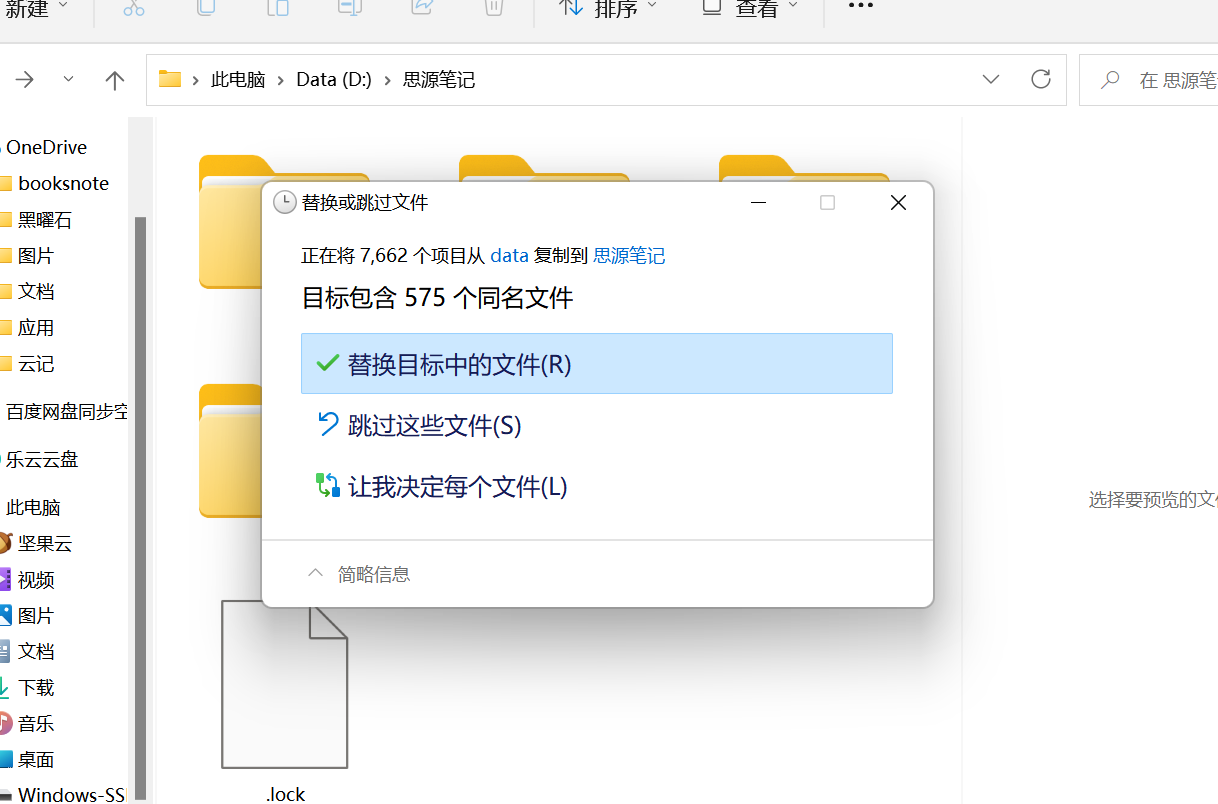The image size is (1218, 804).
Task: Open 云记 folder in sidebar
Action: (x=36, y=364)
